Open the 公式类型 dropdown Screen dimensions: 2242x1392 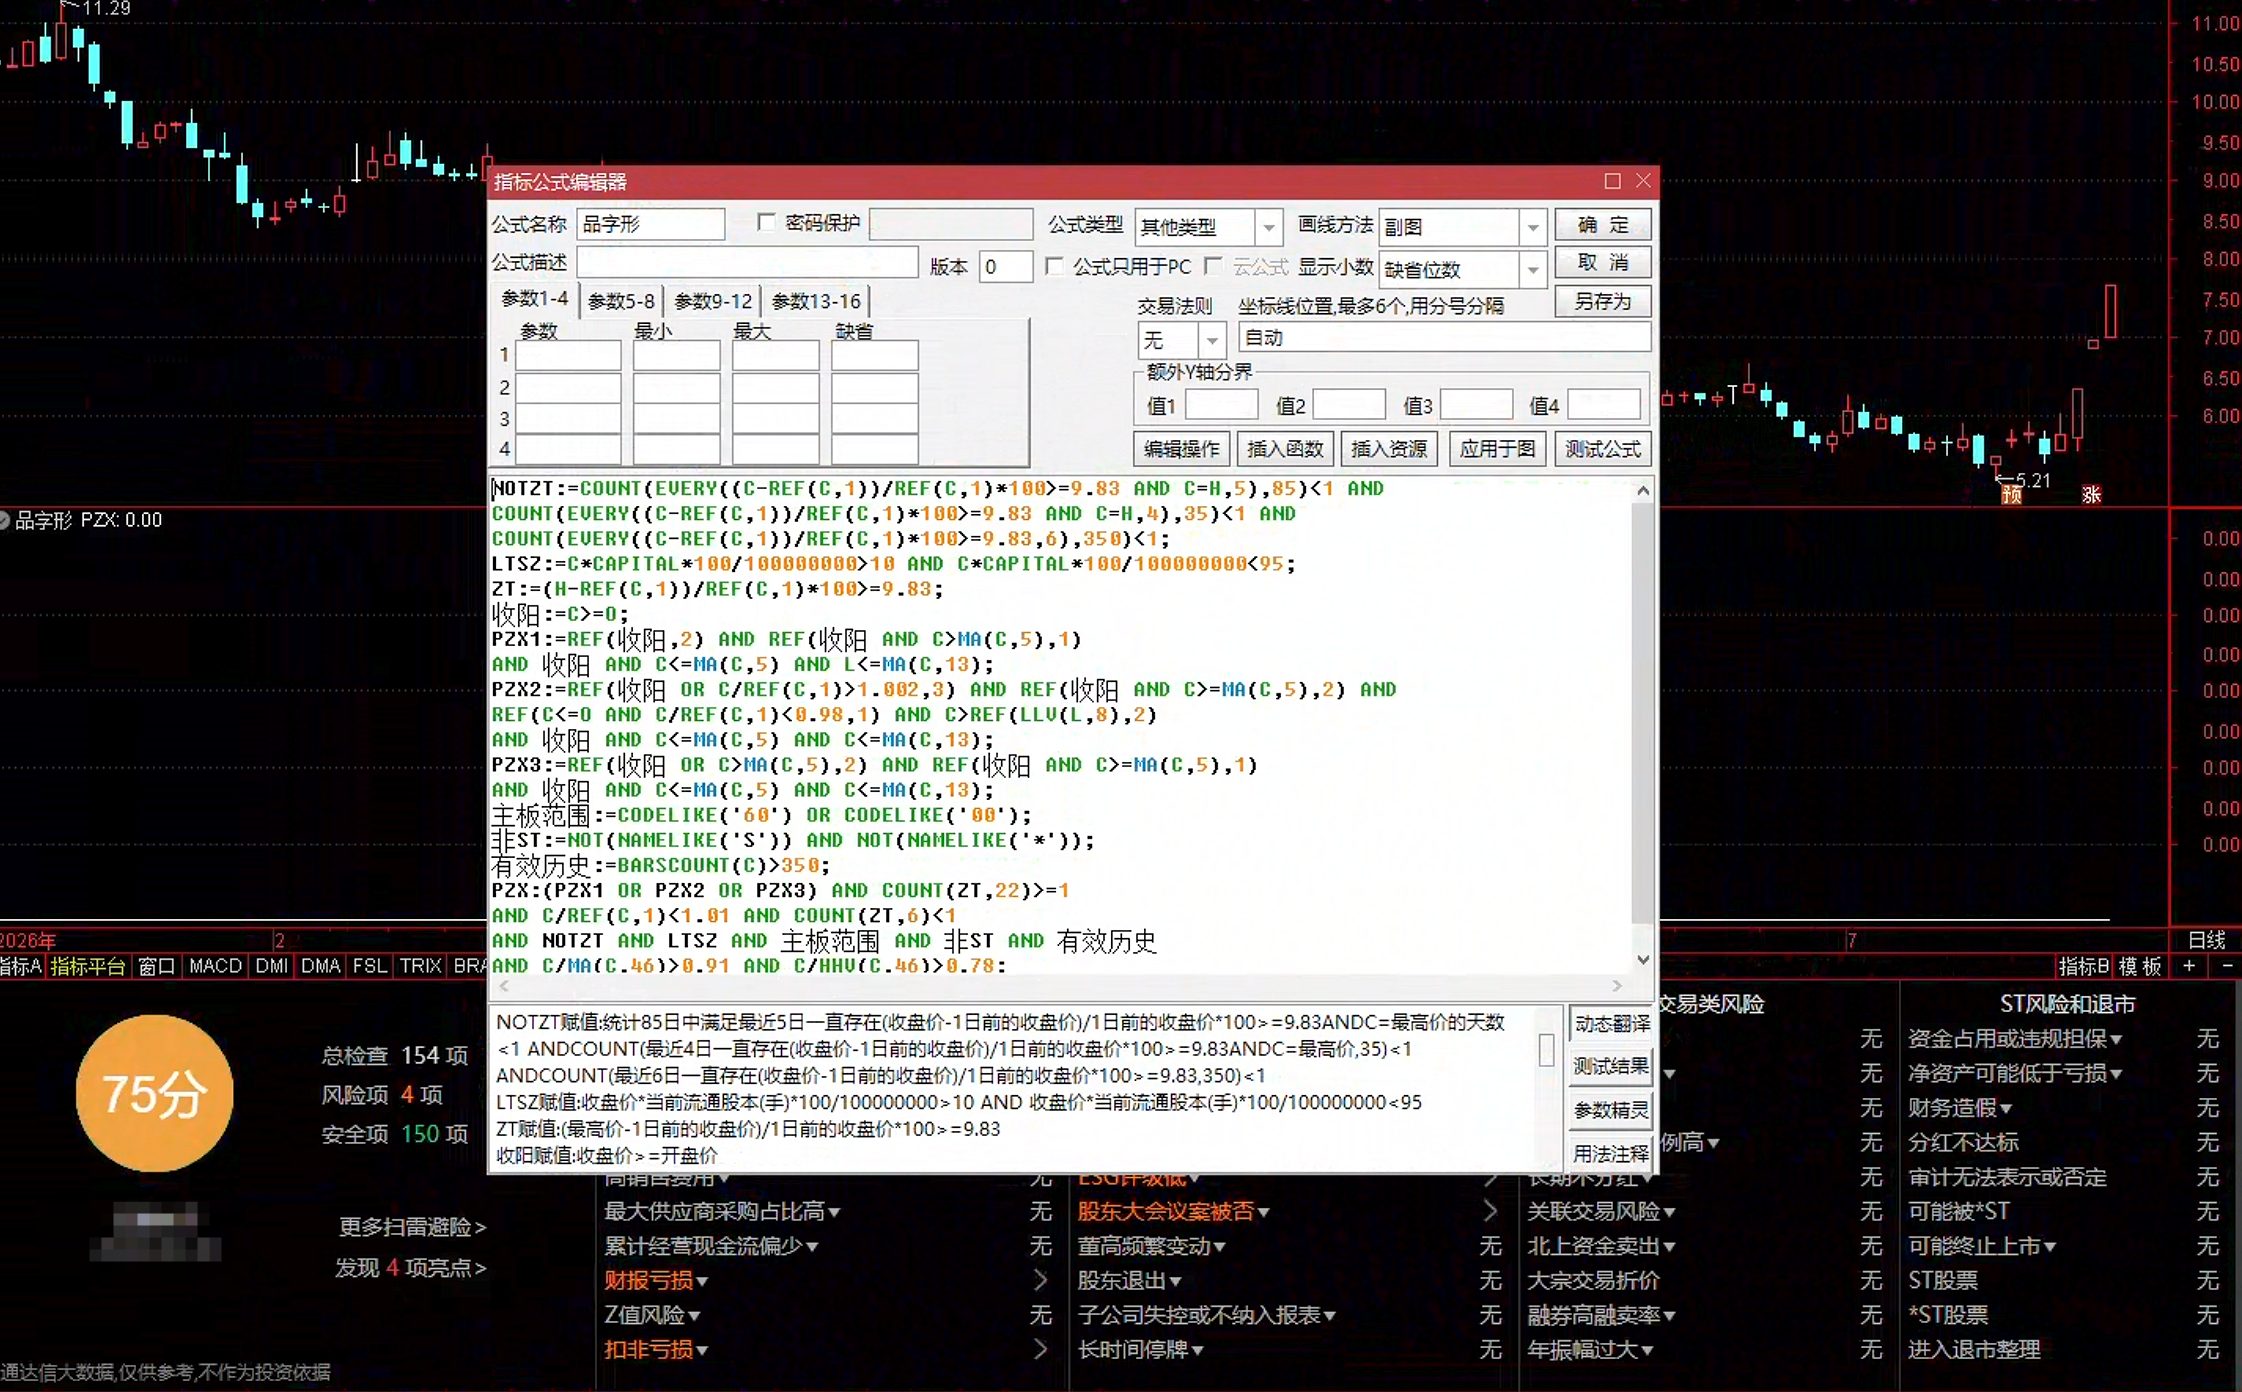[1269, 227]
